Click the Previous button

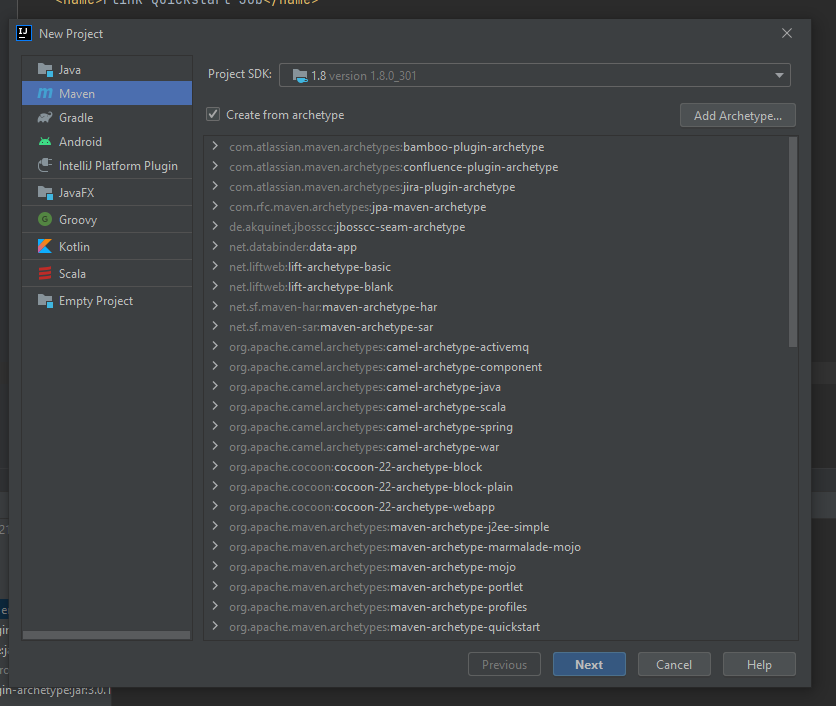click(504, 664)
